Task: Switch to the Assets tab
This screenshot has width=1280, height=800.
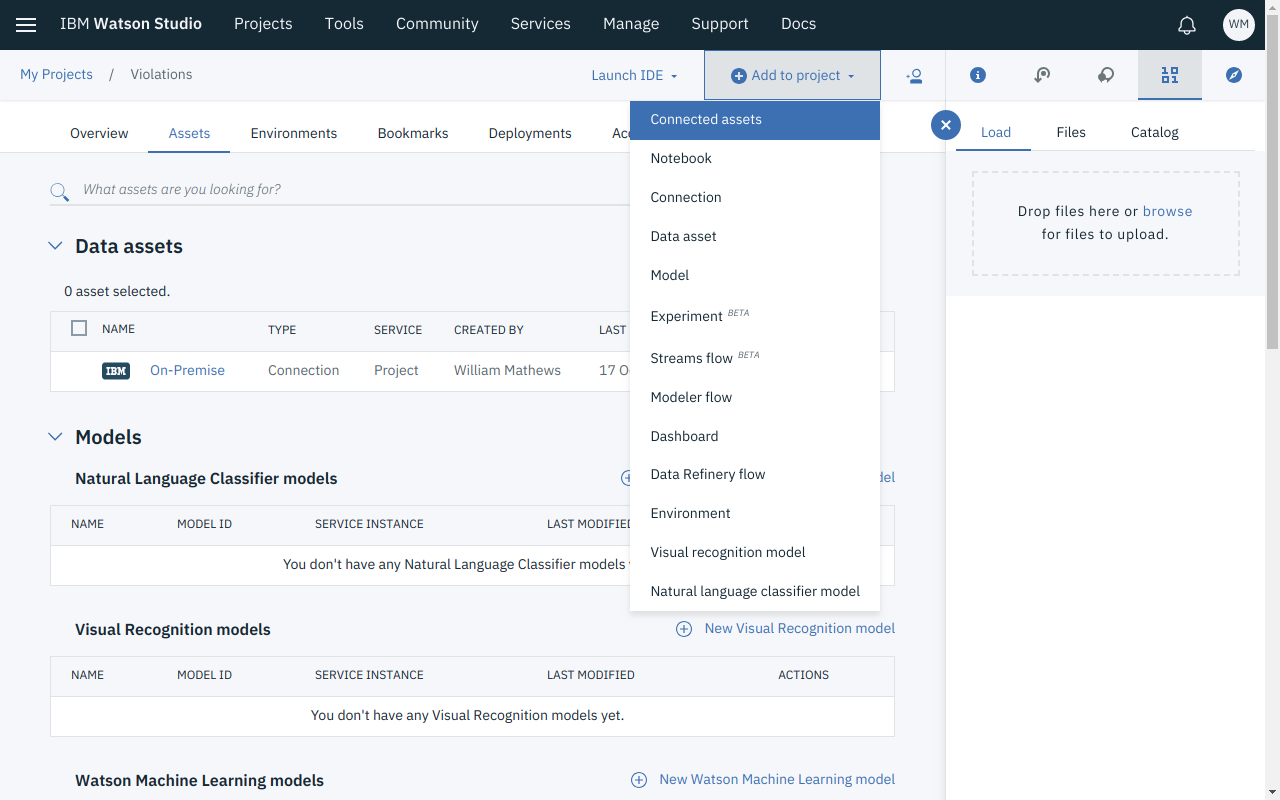Action: coord(189,133)
